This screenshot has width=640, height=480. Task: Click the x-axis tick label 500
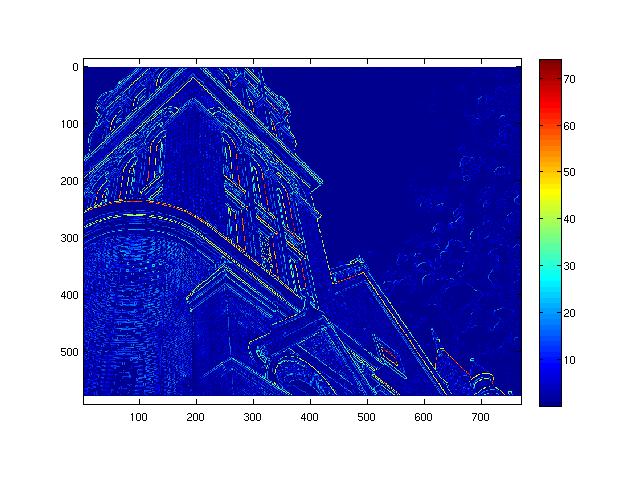[367, 417]
